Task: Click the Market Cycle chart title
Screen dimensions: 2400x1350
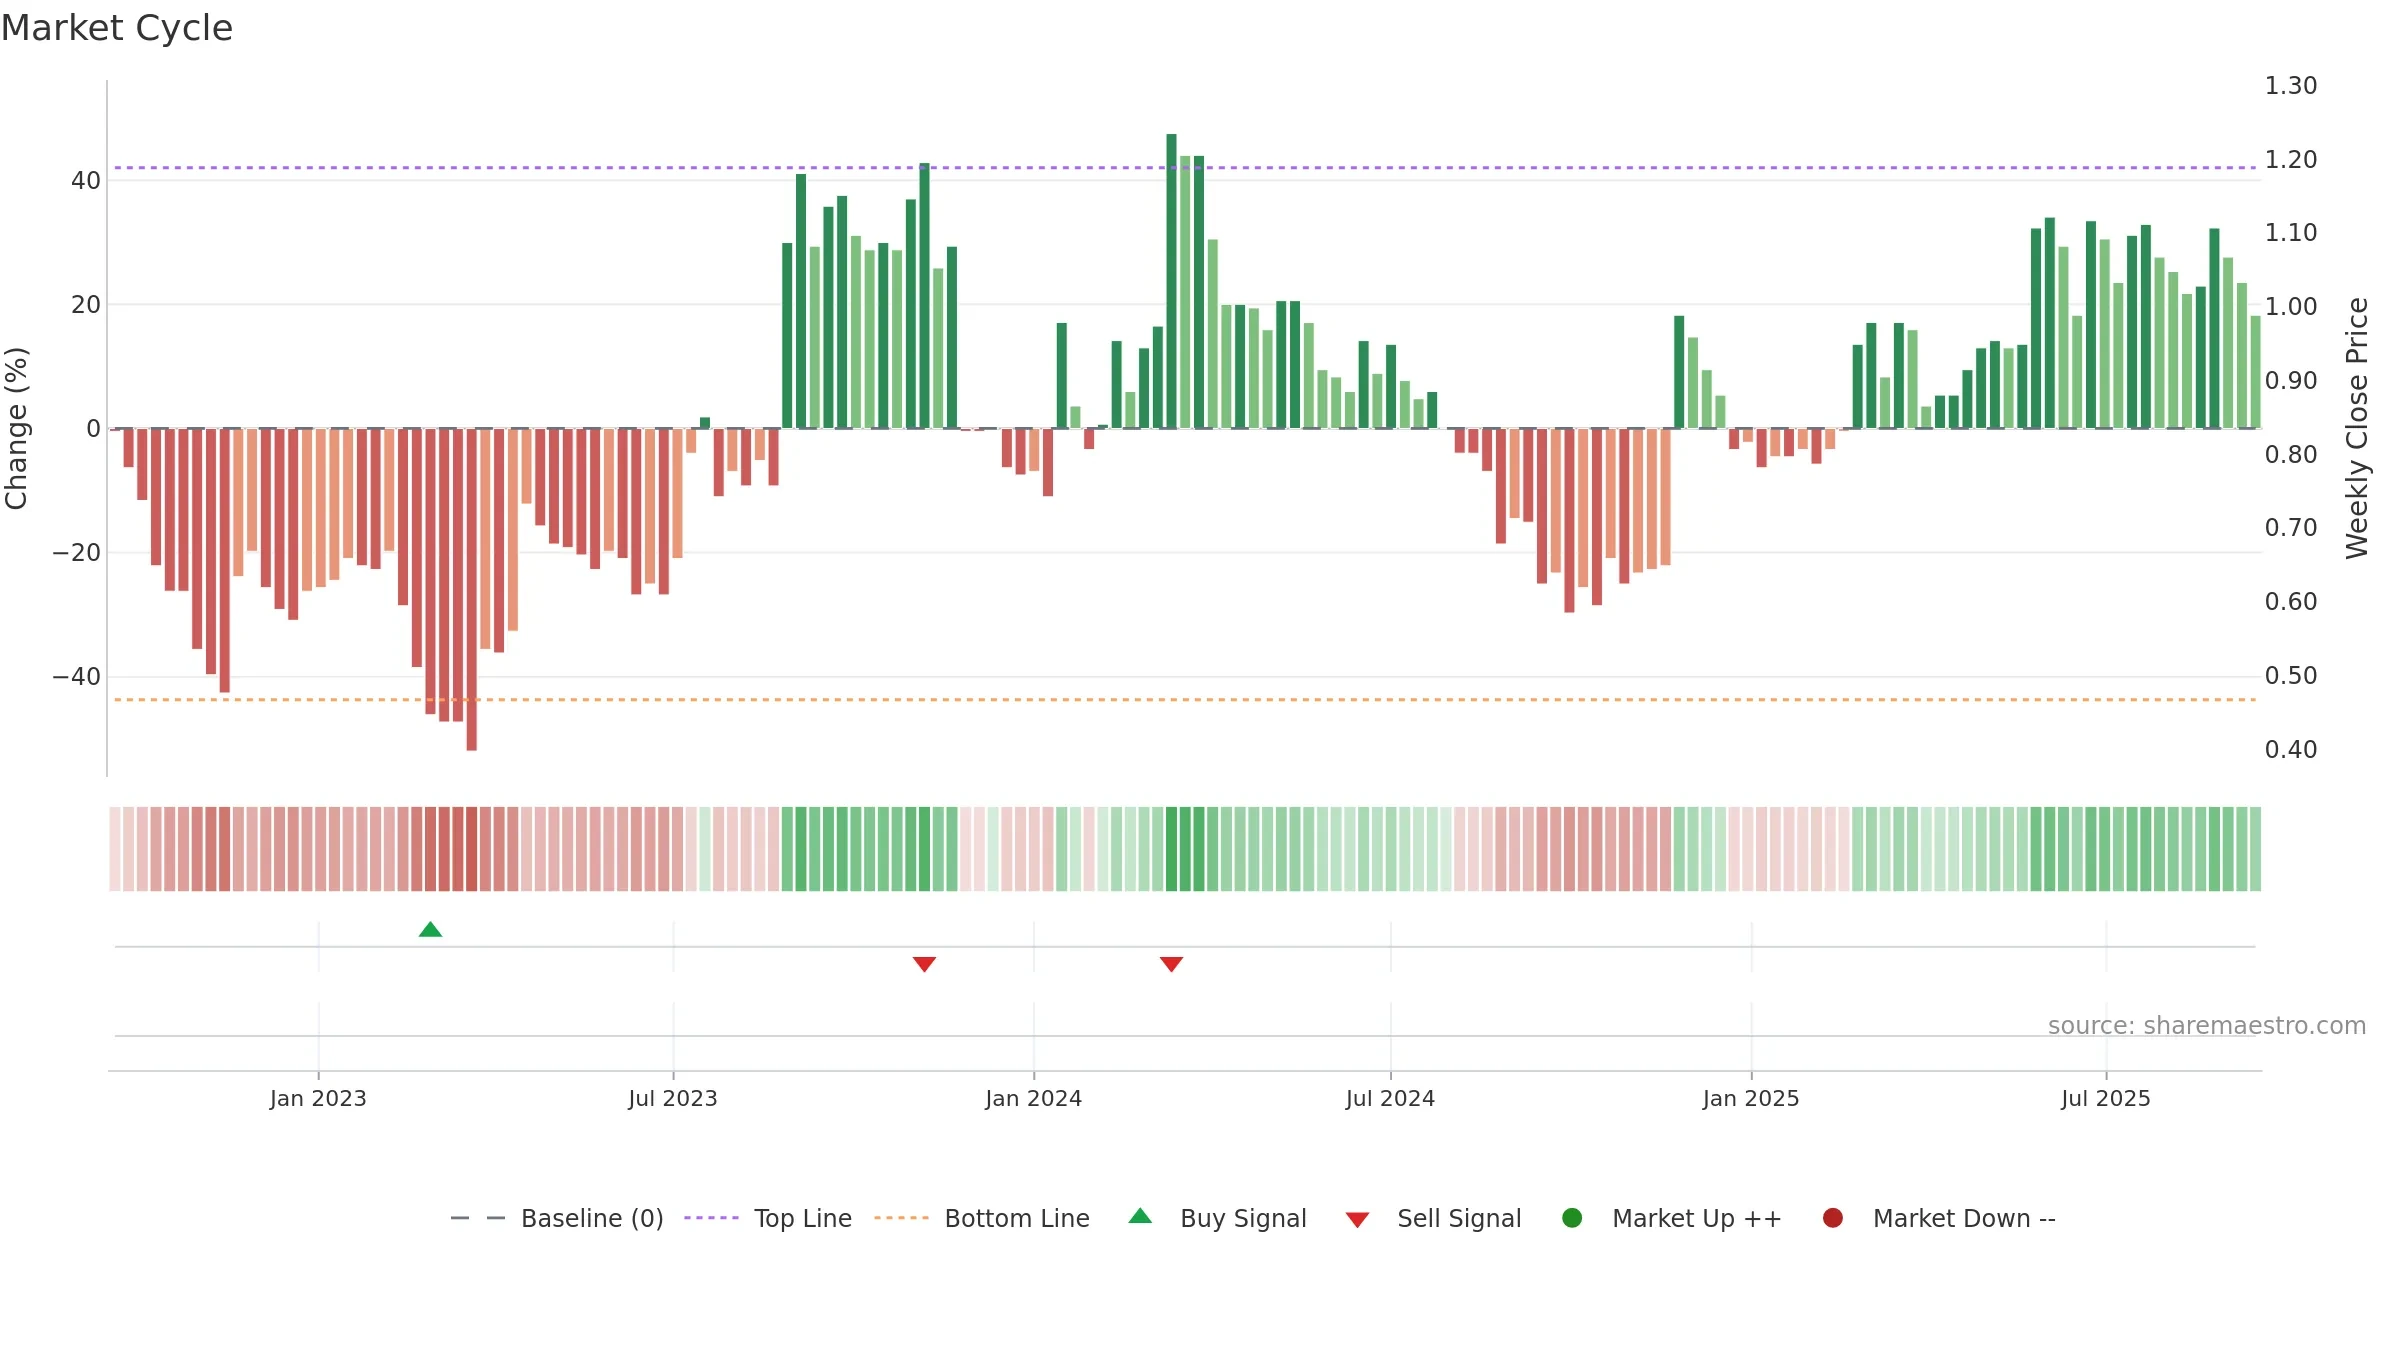Action: [x=117, y=28]
